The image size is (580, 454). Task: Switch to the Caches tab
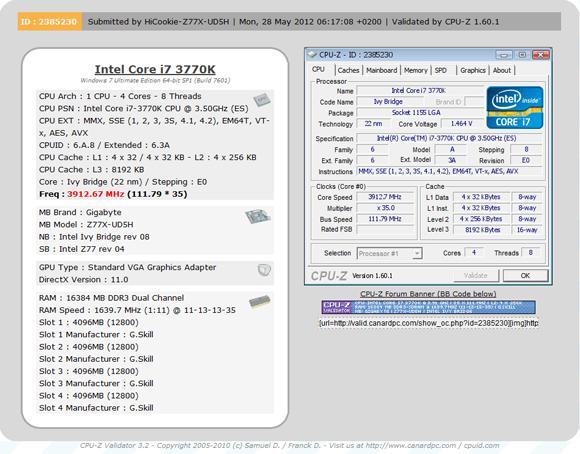coord(348,70)
